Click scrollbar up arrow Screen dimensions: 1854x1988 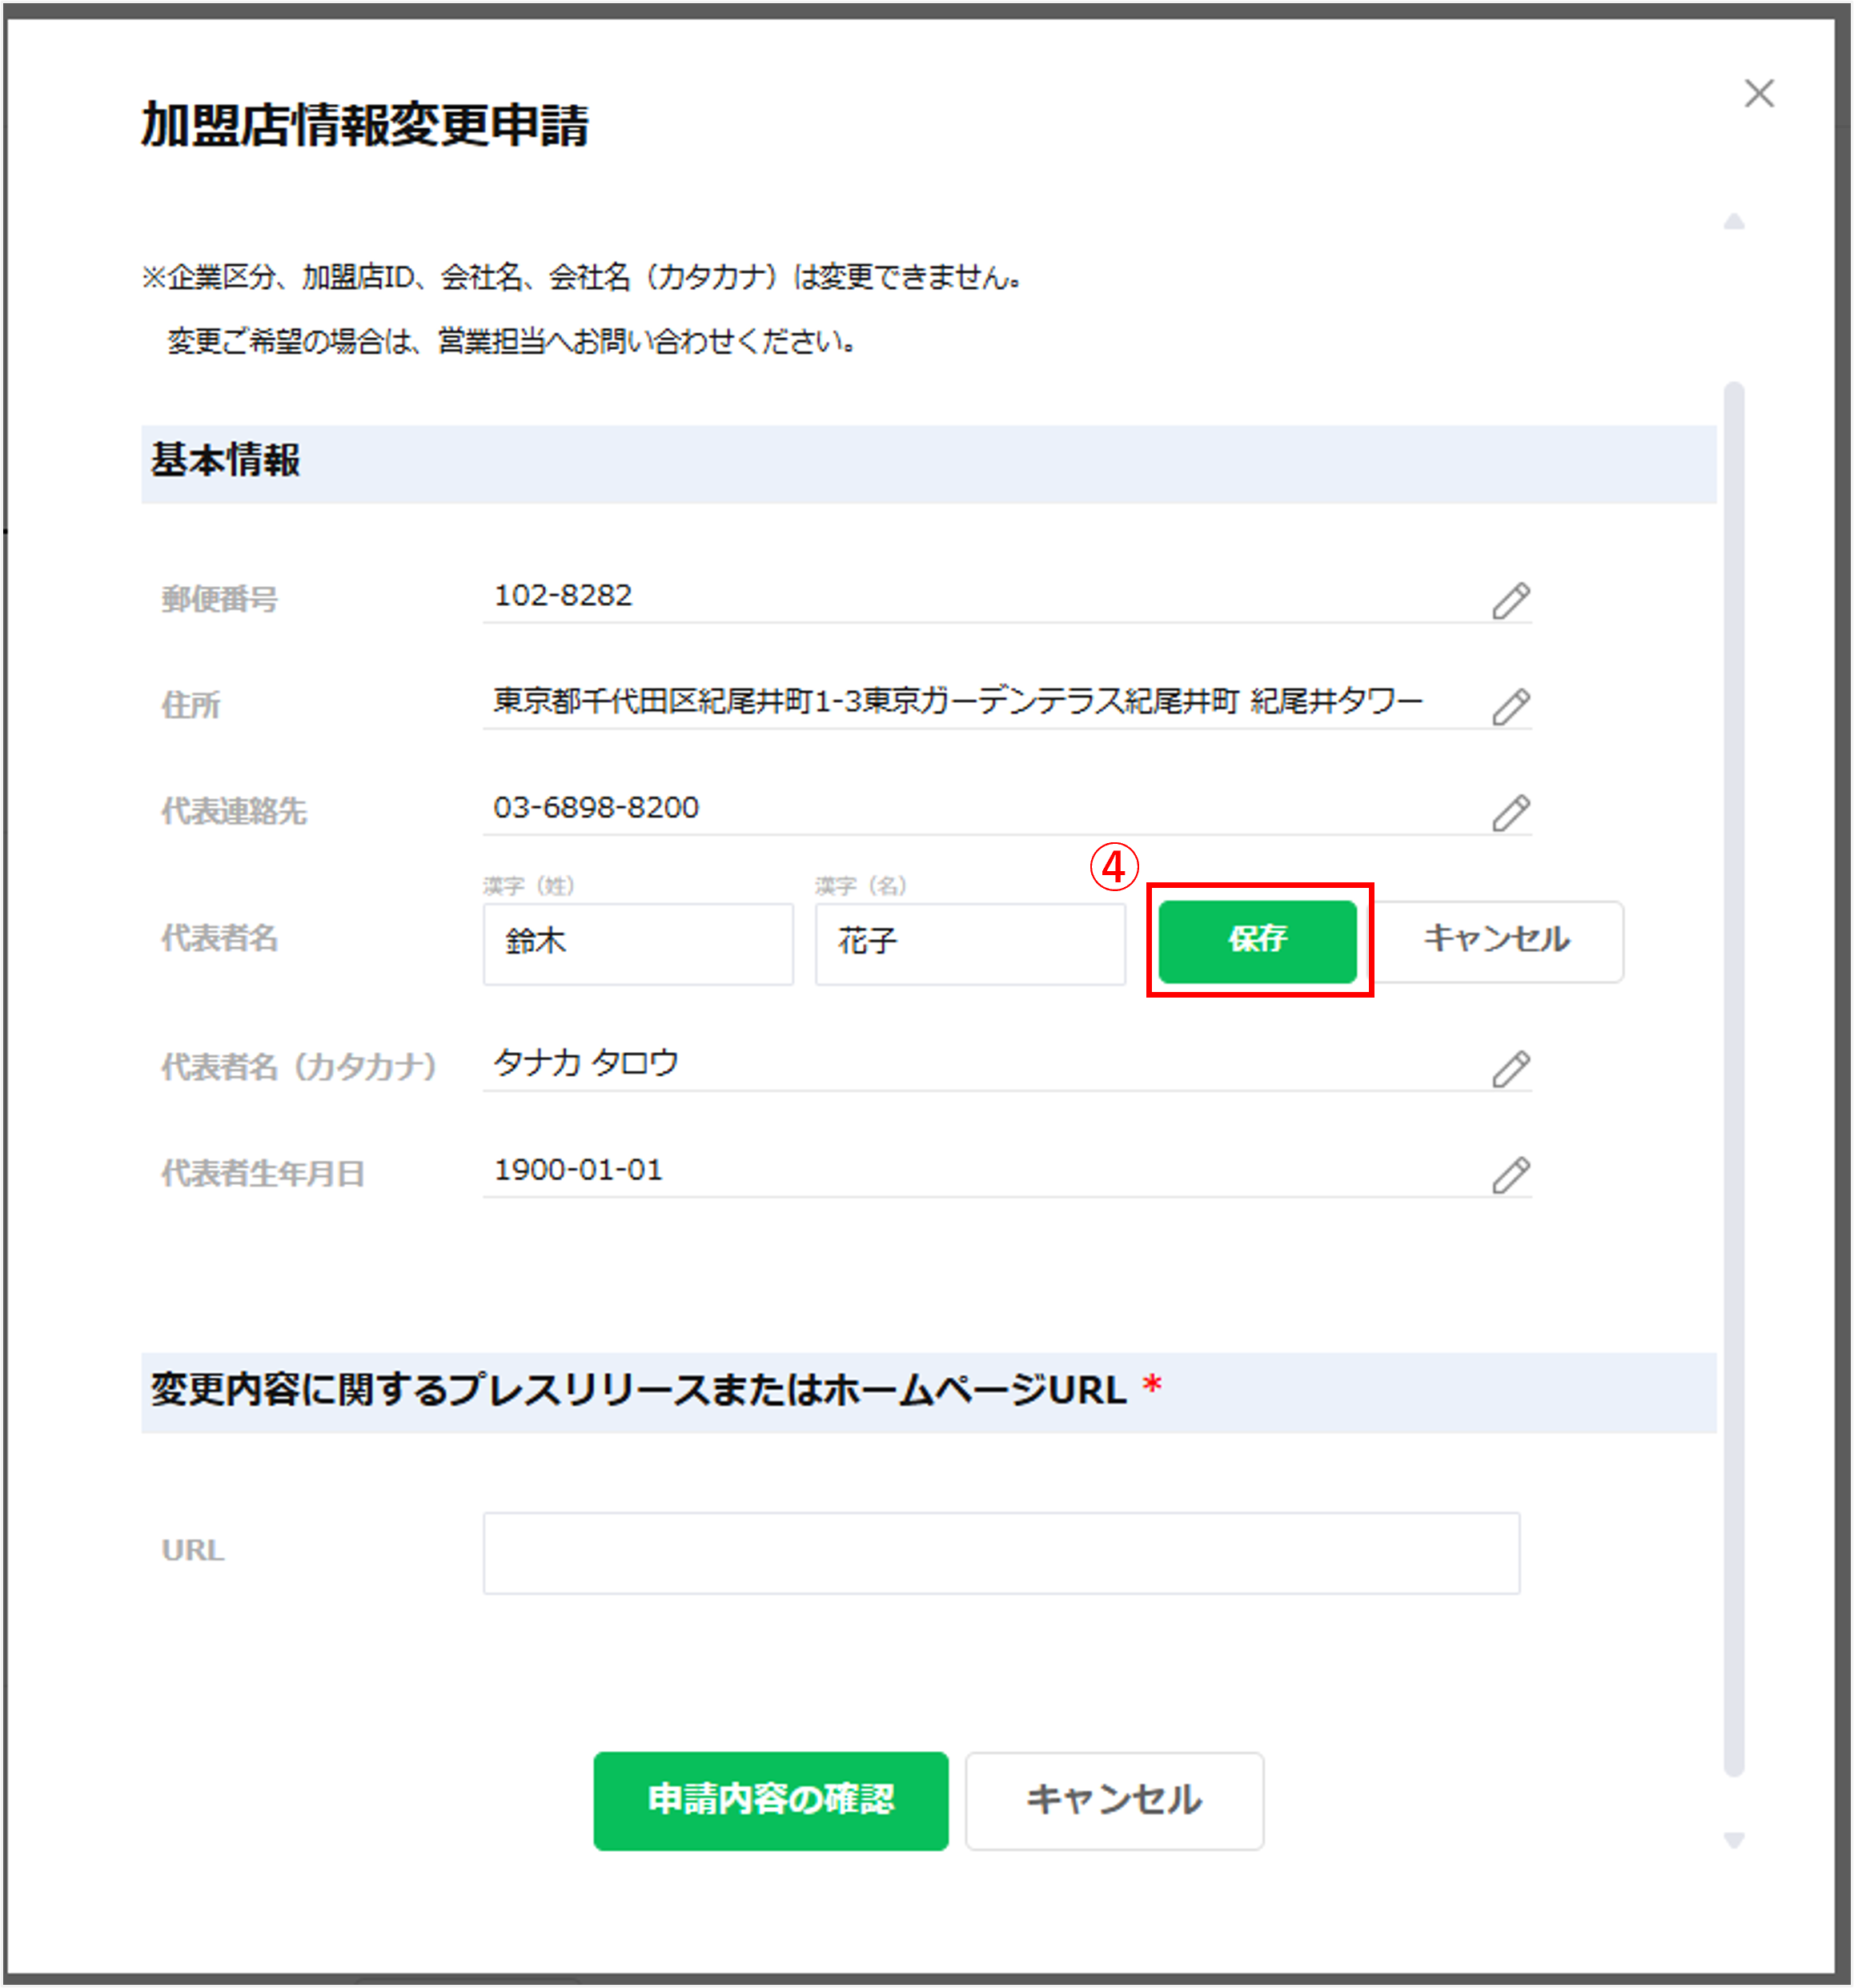tap(1734, 222)
